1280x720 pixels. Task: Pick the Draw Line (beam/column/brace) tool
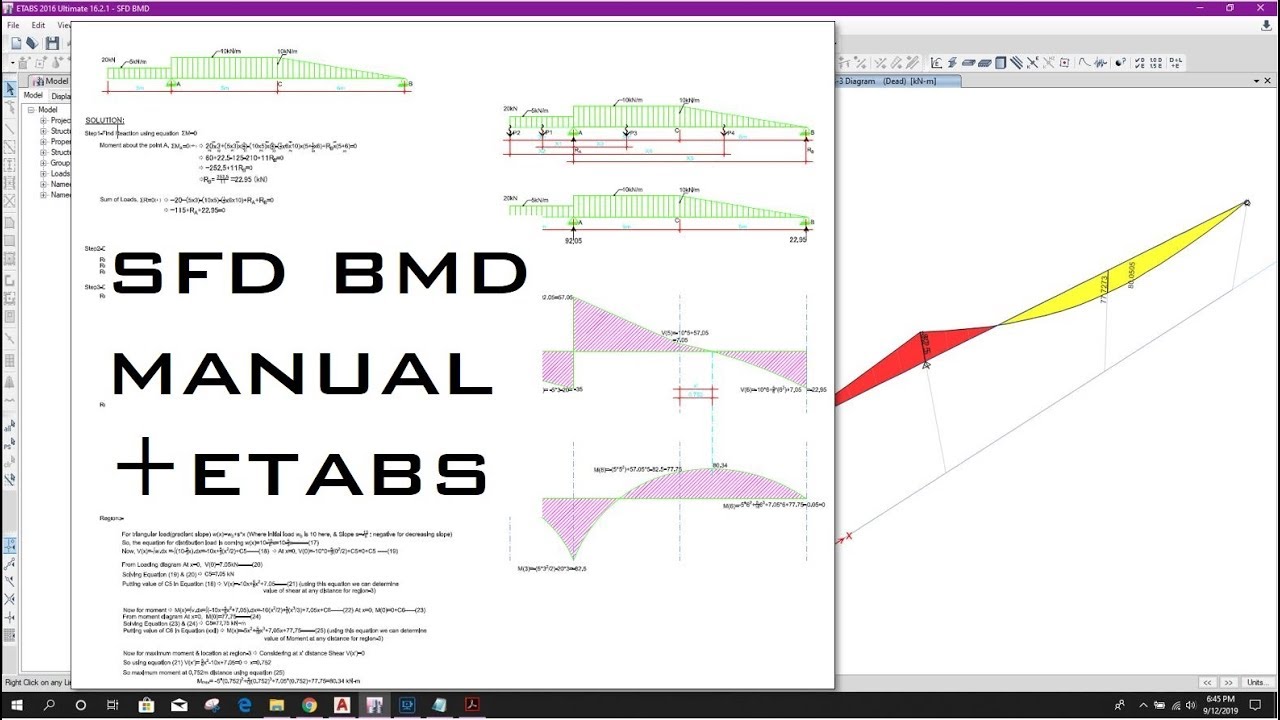click(x=10, y=129)
